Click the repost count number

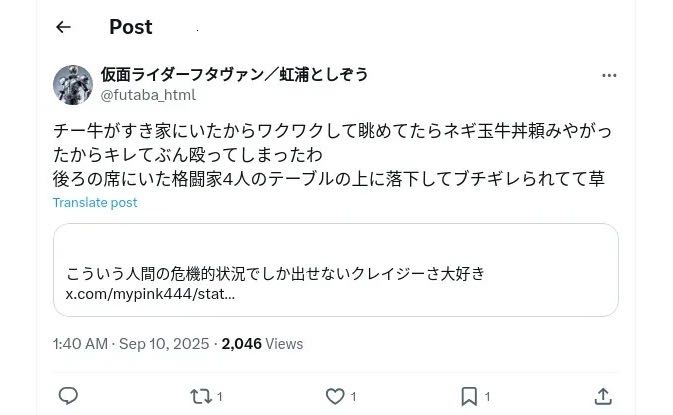[x=219, y=397]
